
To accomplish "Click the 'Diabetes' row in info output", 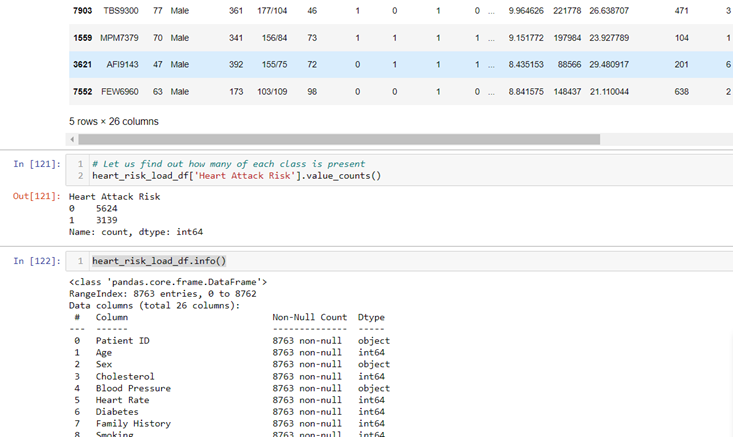I will tap(229, 411).
